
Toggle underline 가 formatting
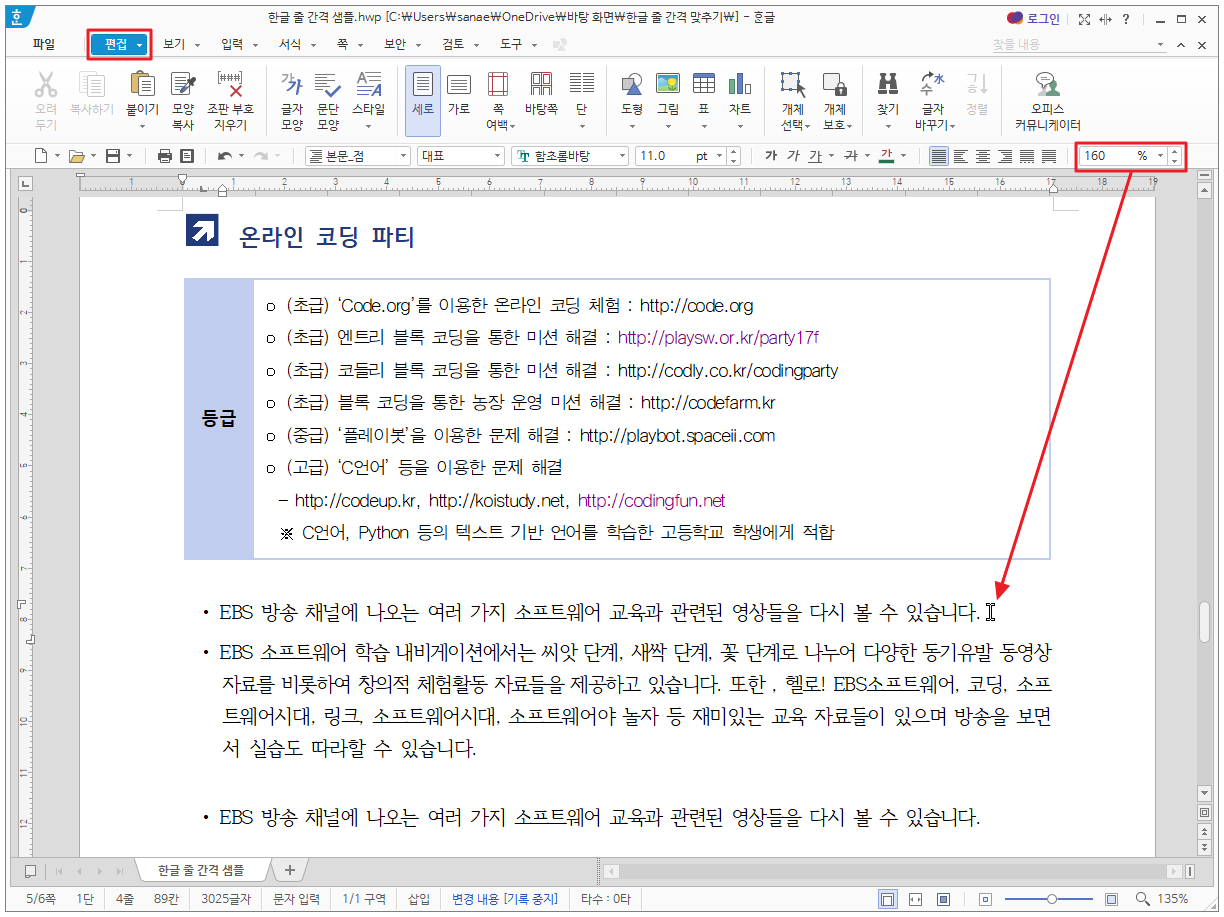tap(814, 156)
